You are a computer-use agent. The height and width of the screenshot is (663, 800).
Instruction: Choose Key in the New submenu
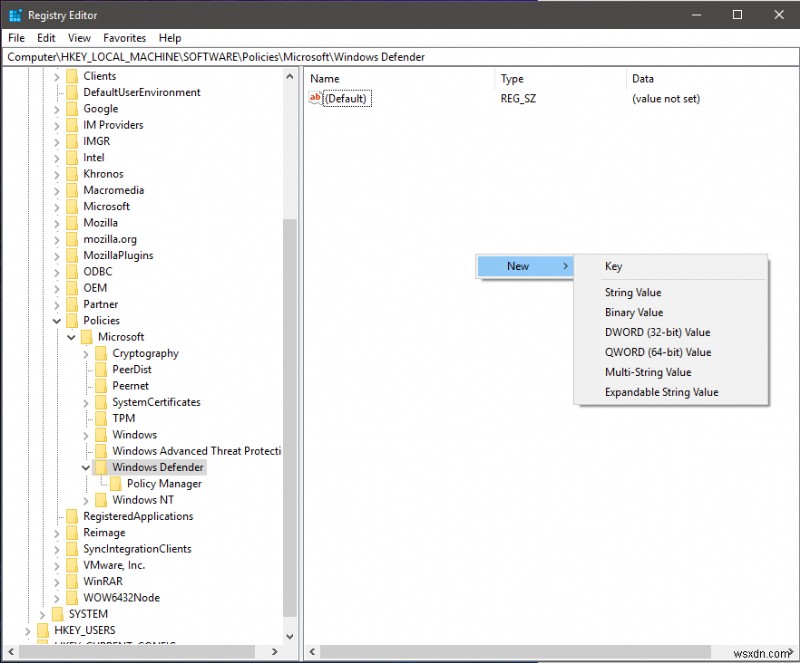coord(613,266)
